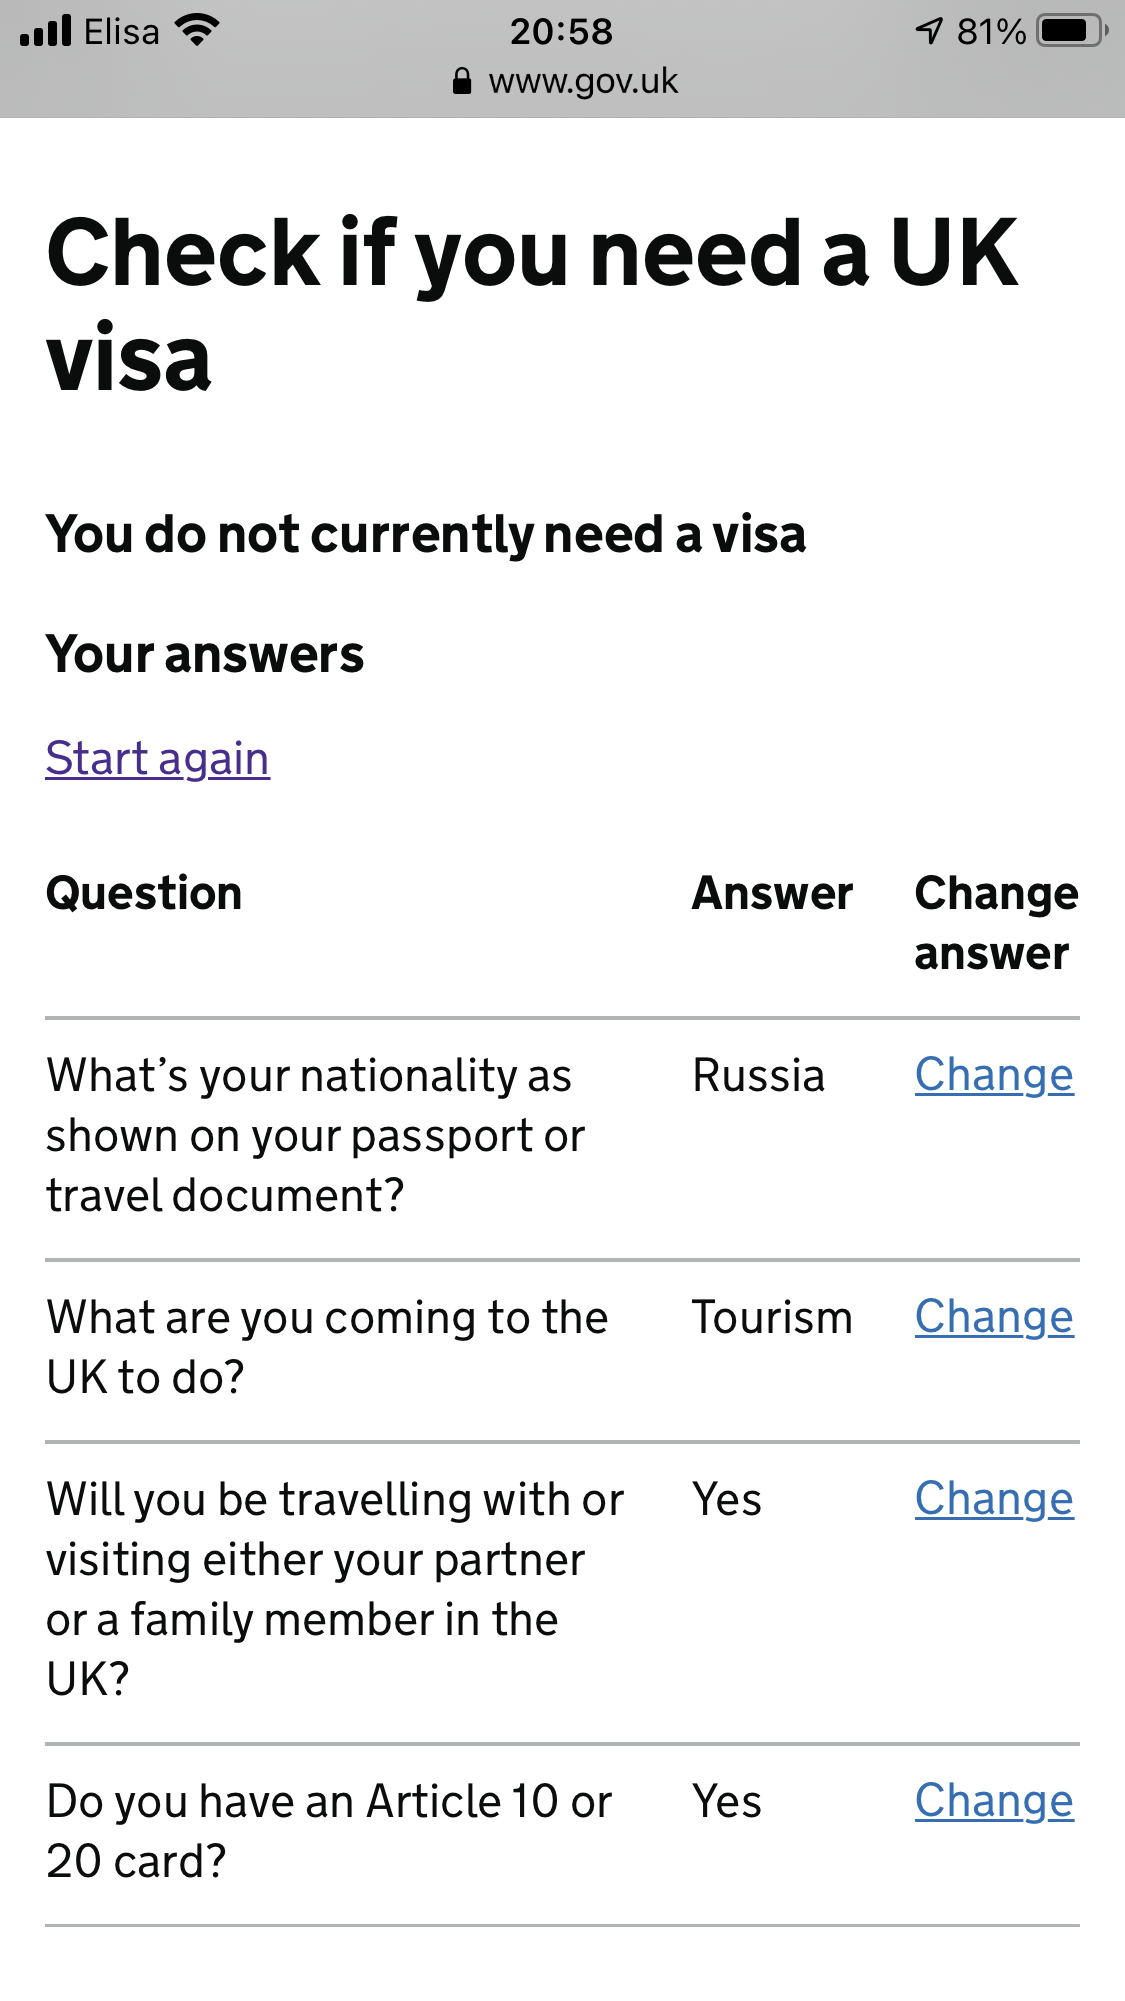This screenshot has height=2001, width=1125.
Task: Tap the Change answer column header
Action: (x=995, y=923)
